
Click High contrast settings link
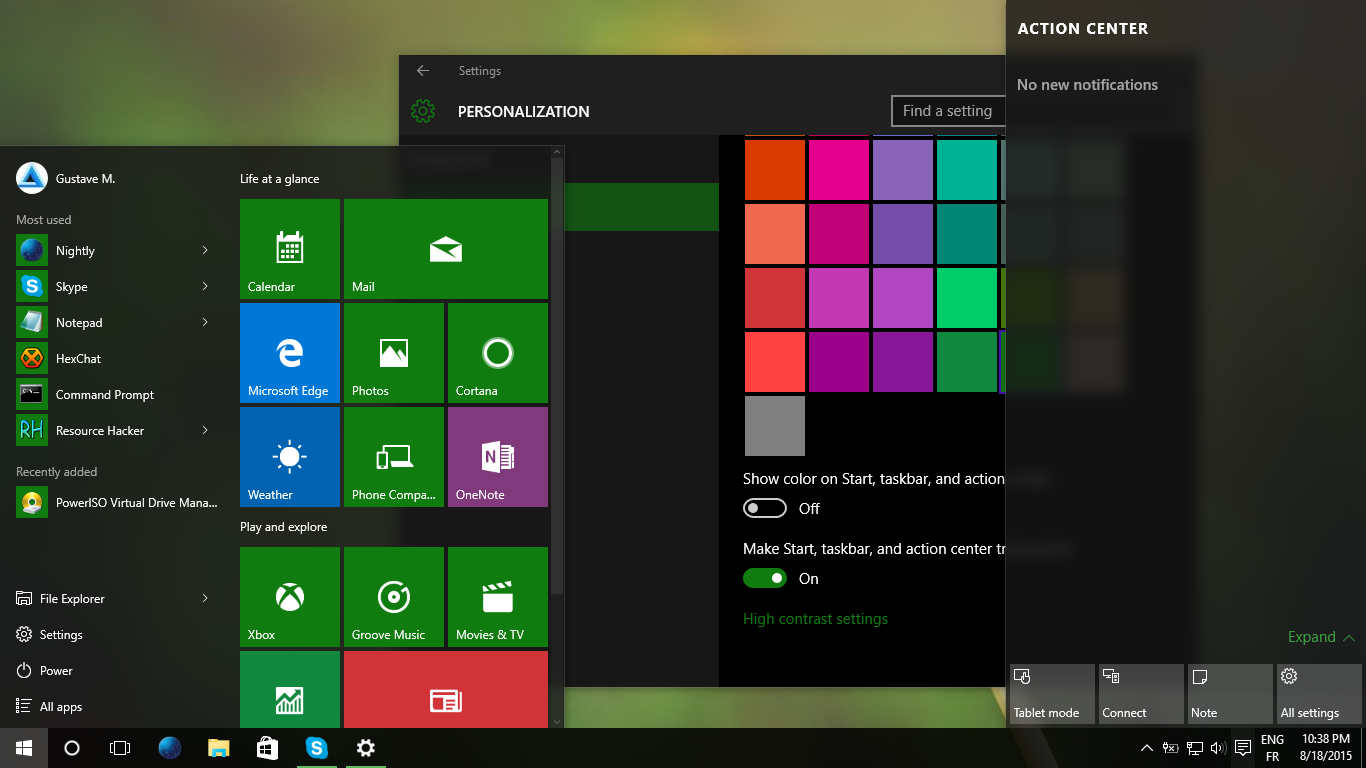tap(815, 619)
